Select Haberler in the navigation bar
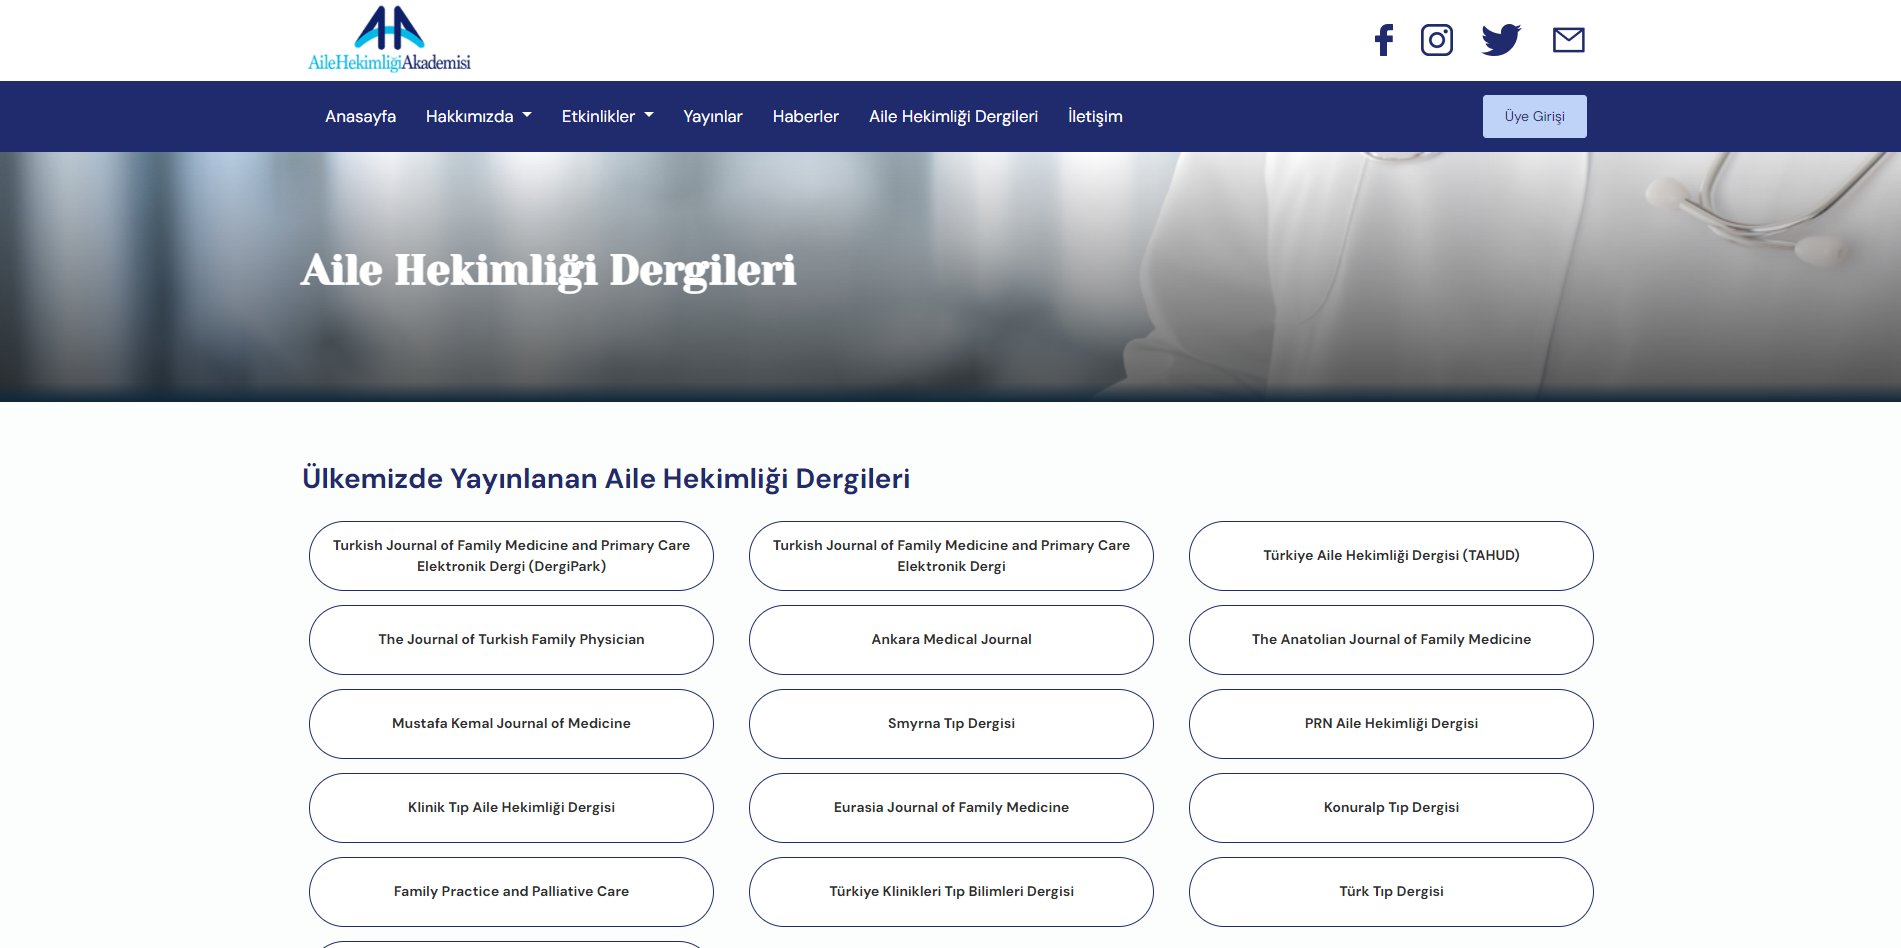The image size is (1901, 948). 805,116
